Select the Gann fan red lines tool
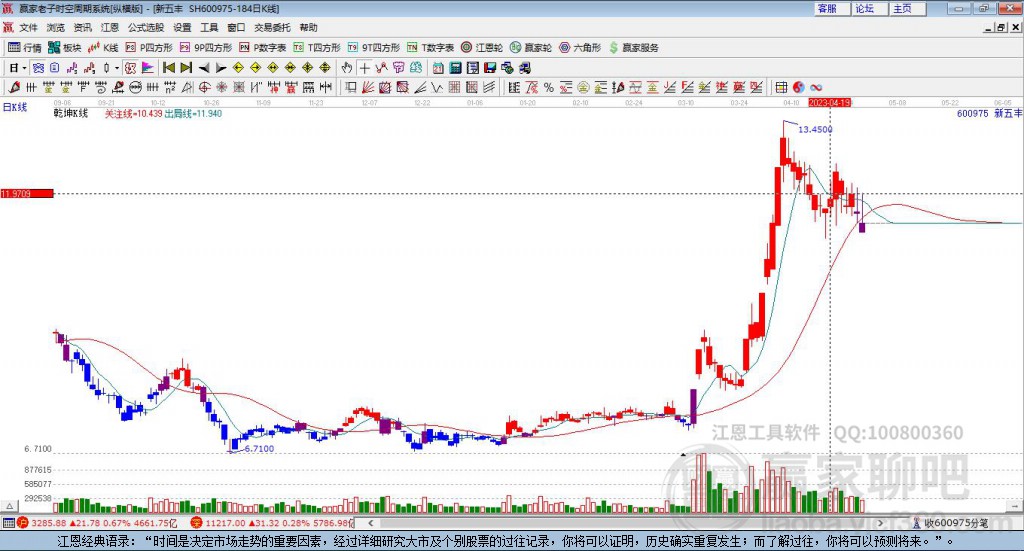Image resolution: width=1024 pixels, height=551 pixels. click(x=368, y=87)
